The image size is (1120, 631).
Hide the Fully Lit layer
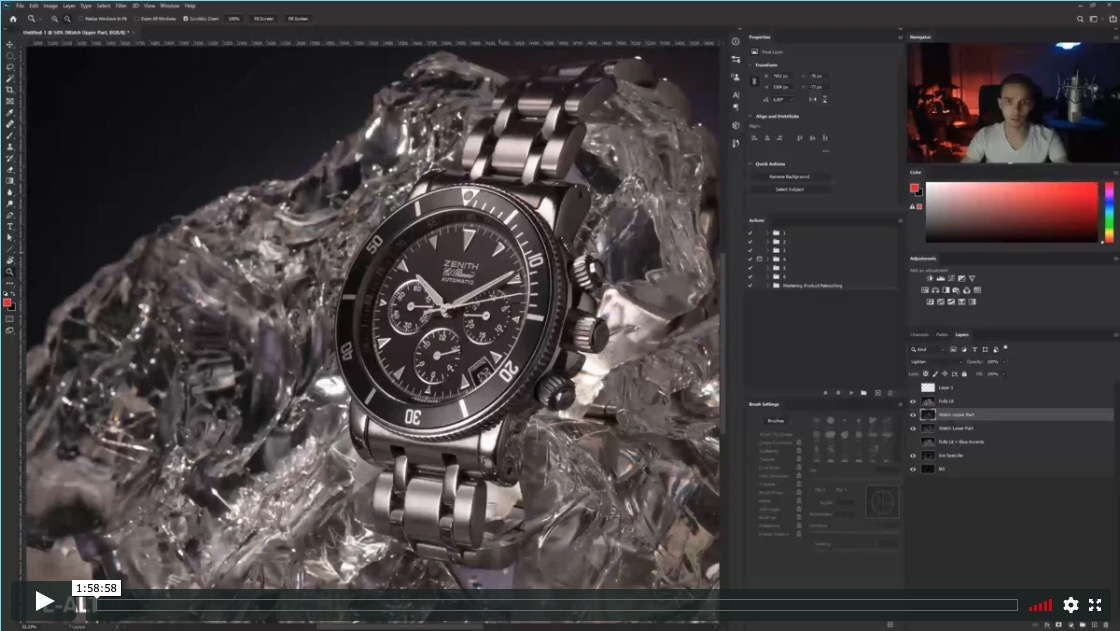click(x=913, y=402)
